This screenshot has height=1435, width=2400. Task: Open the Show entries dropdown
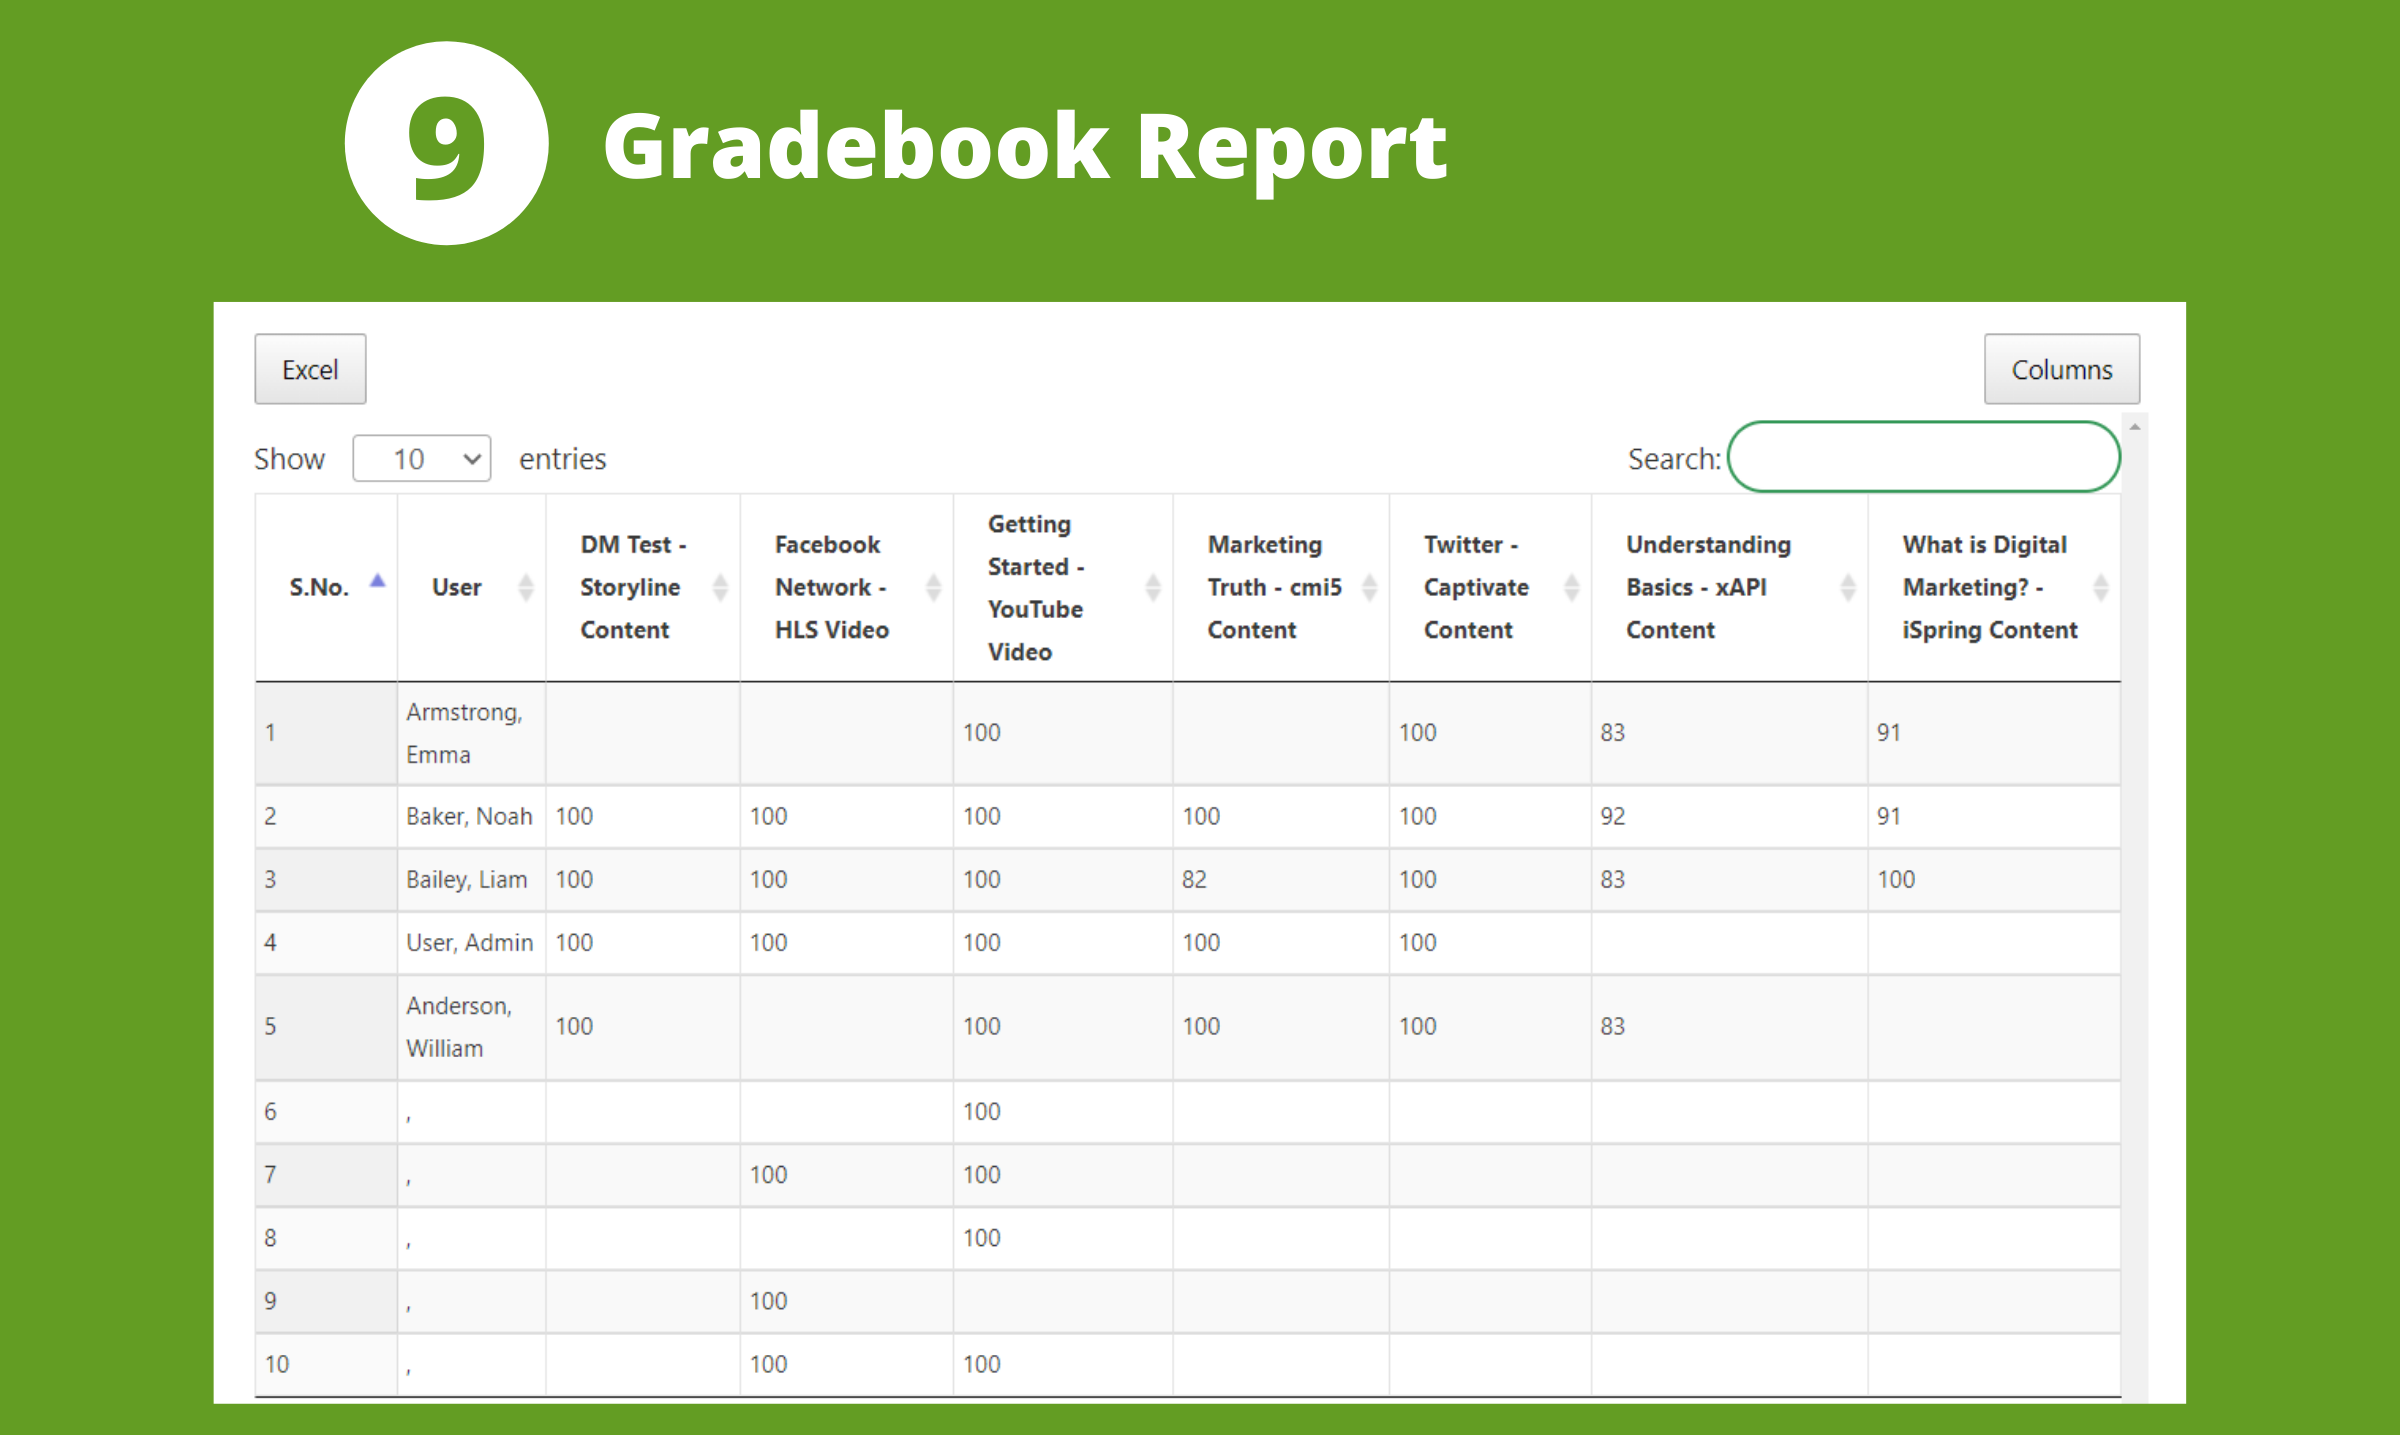coord(421,459)
